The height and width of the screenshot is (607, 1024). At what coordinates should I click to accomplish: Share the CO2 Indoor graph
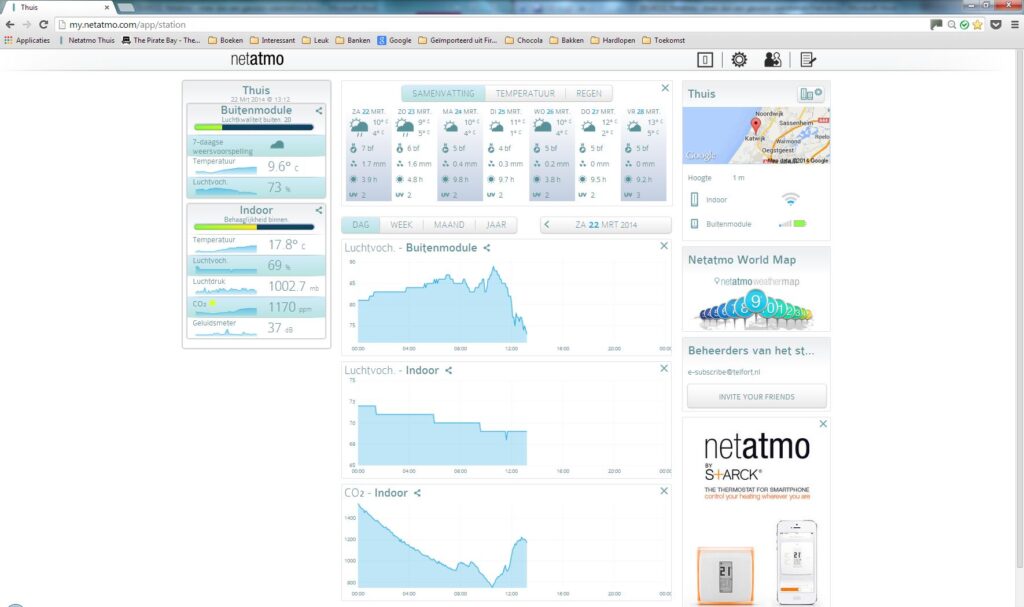[x=417, y=493]
